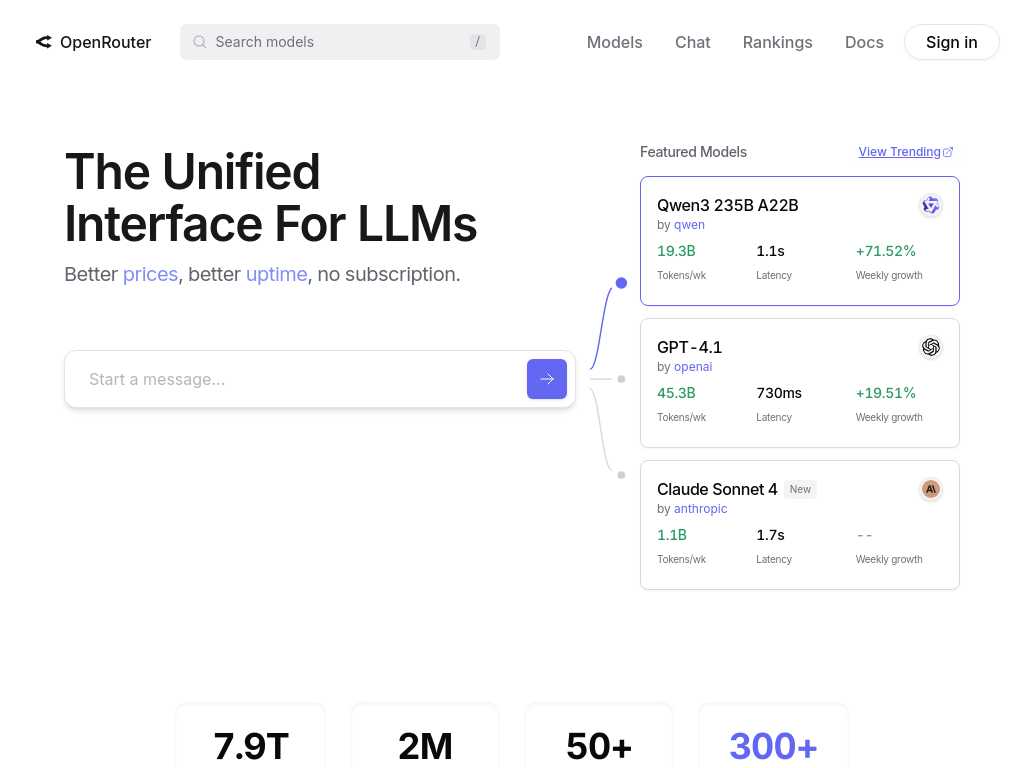Click the 1.1s latency value

coord(770,251)
